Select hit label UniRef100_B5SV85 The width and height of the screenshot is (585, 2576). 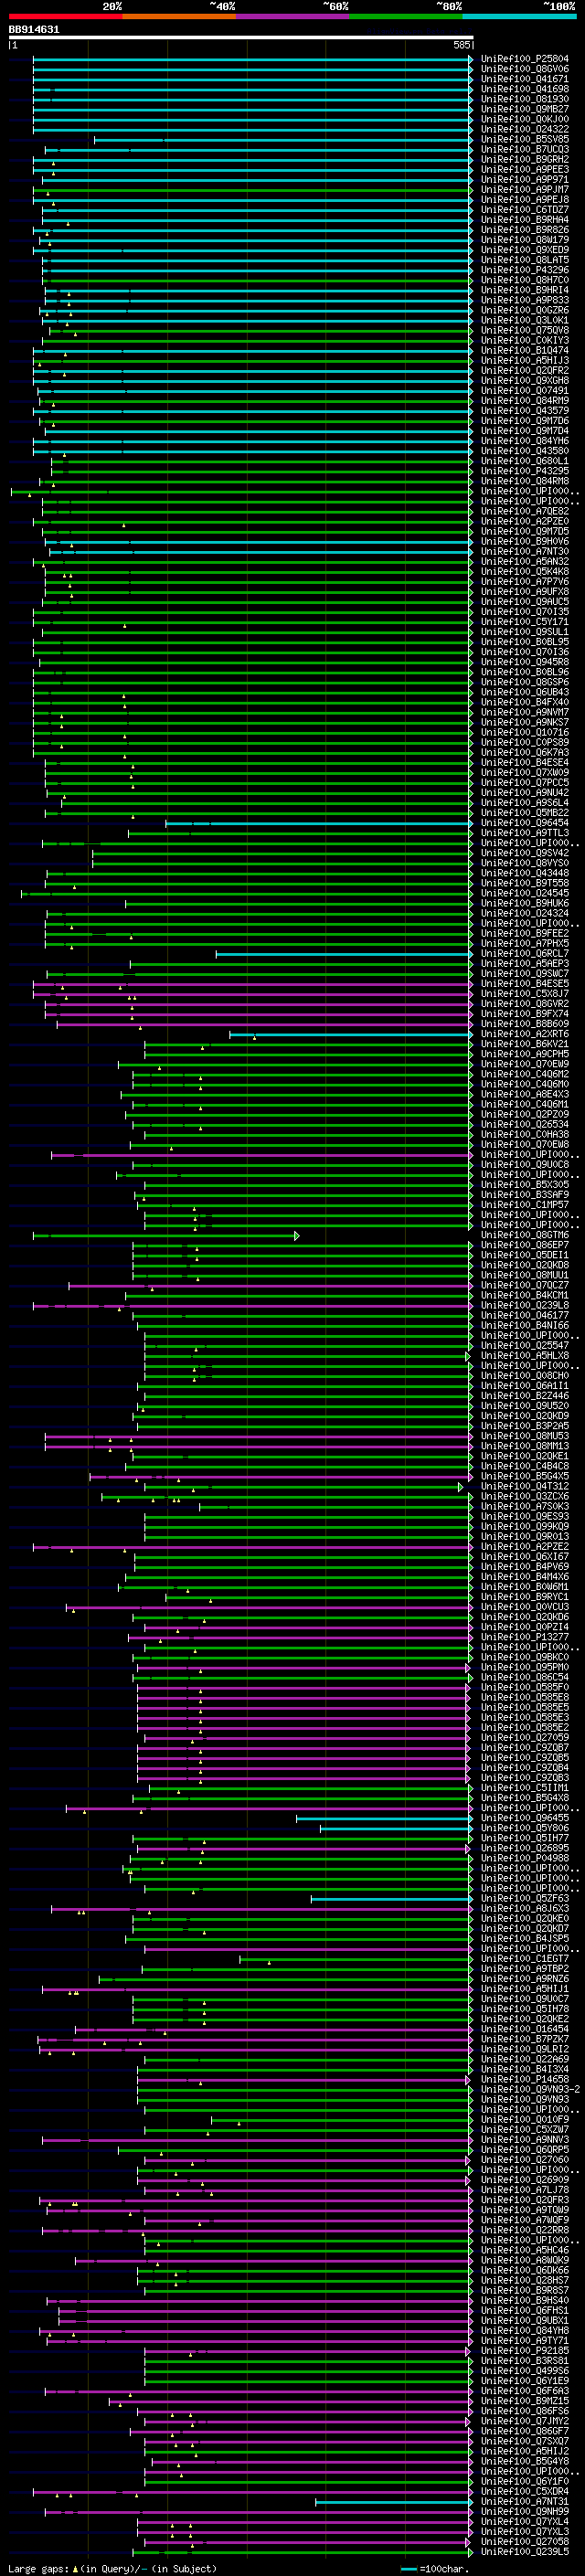click(525, 139)
